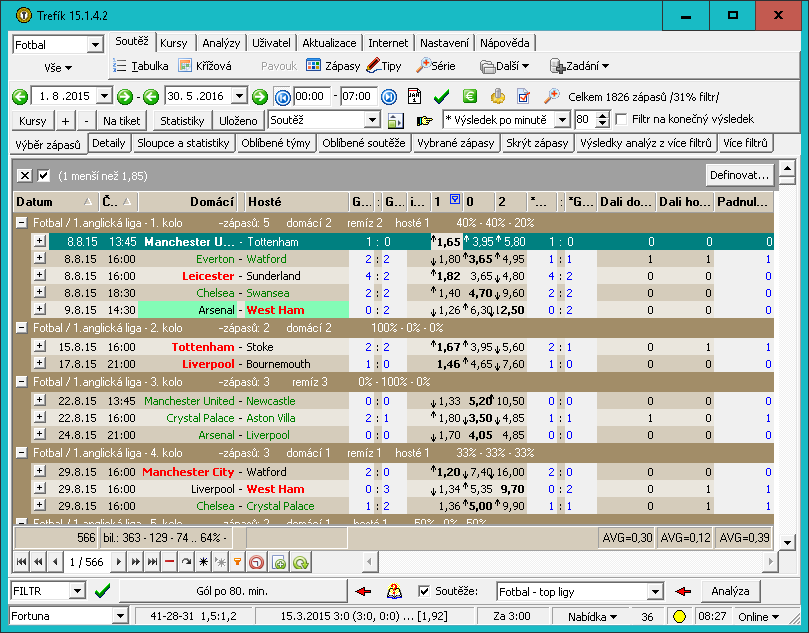This screenshot has width=809, height=633.
Task: Click the green euro icon
Action: click(x=470, y=96)
